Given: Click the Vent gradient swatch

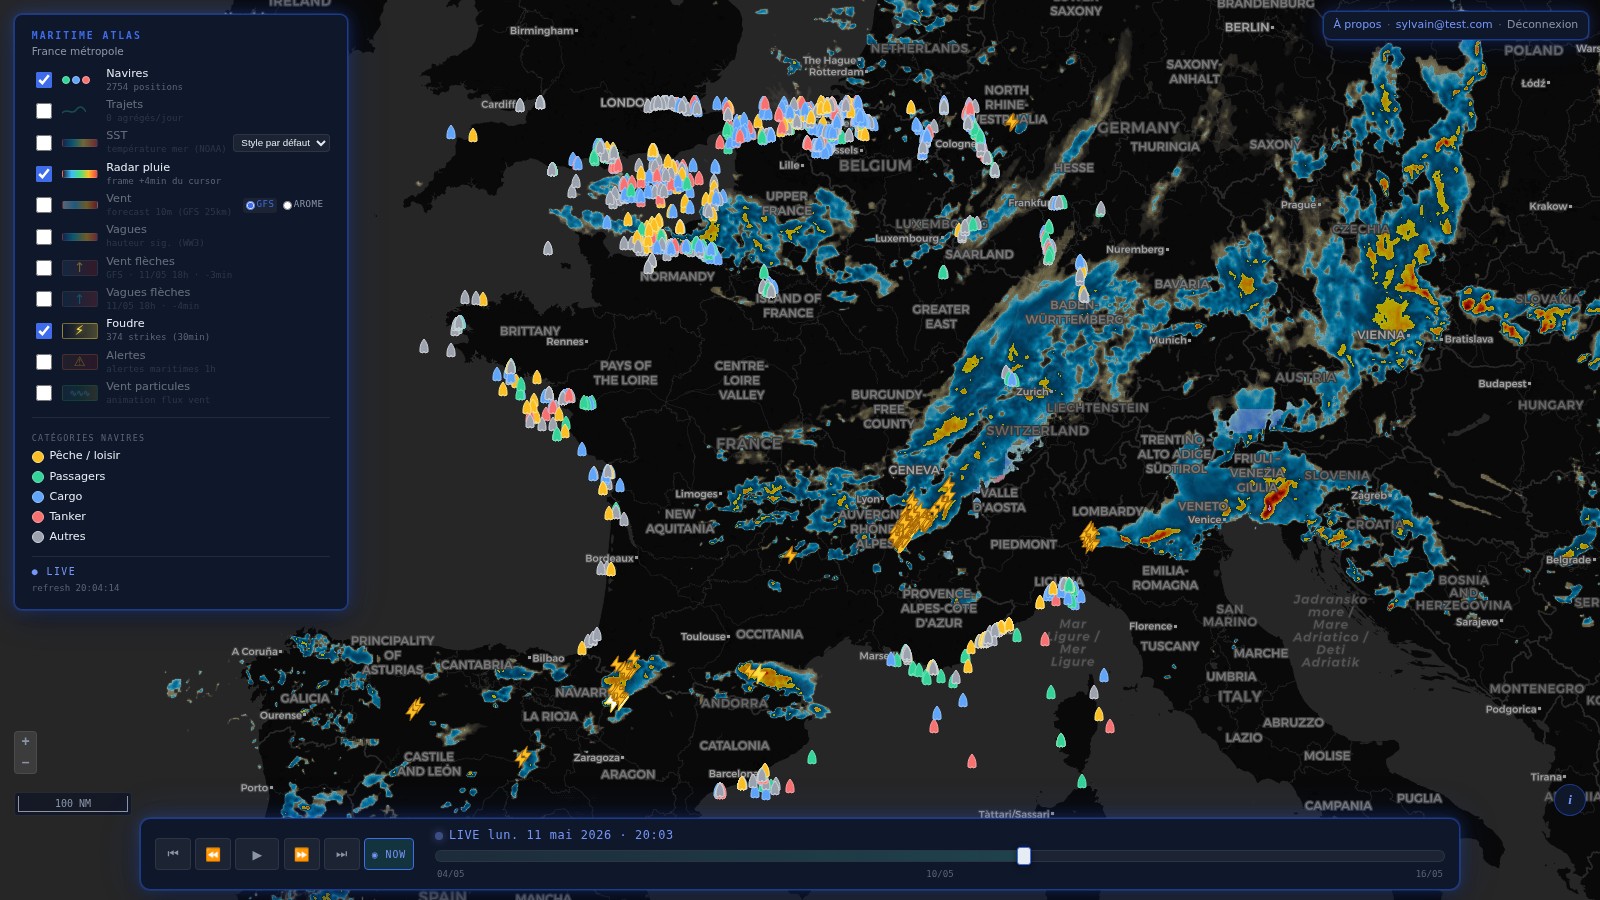Looking at the screenshot, I should click(x=80, y=205).
